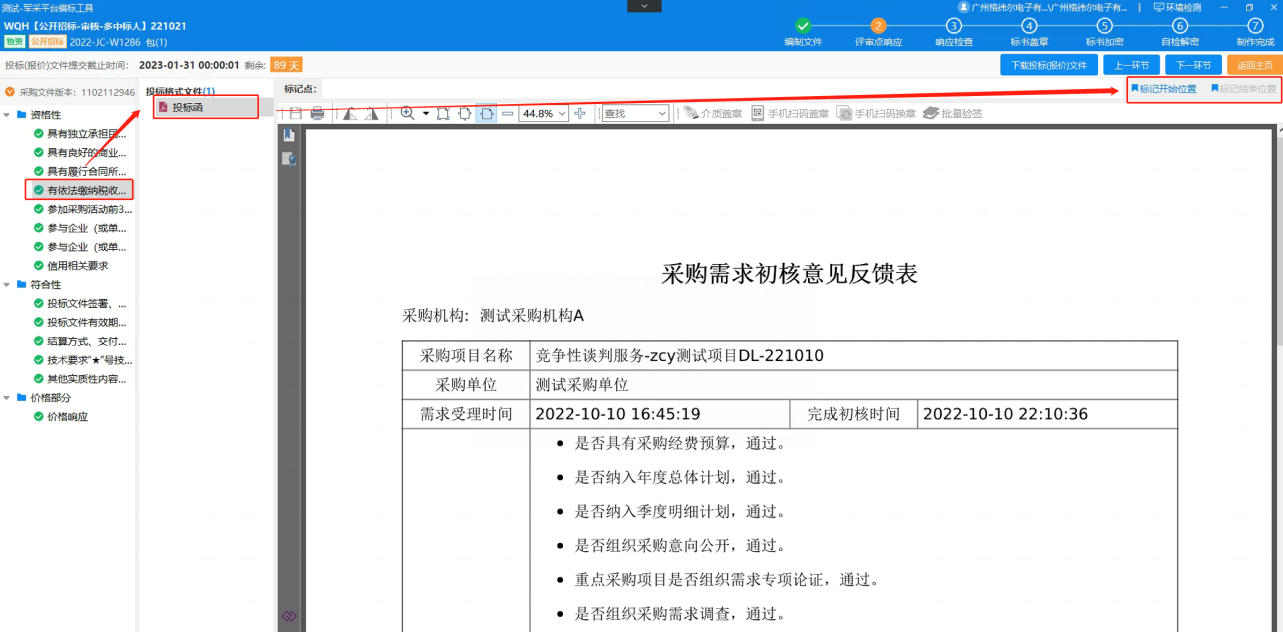
Task: Select tree item 具有履行合同所...
Action: (81, 172)
